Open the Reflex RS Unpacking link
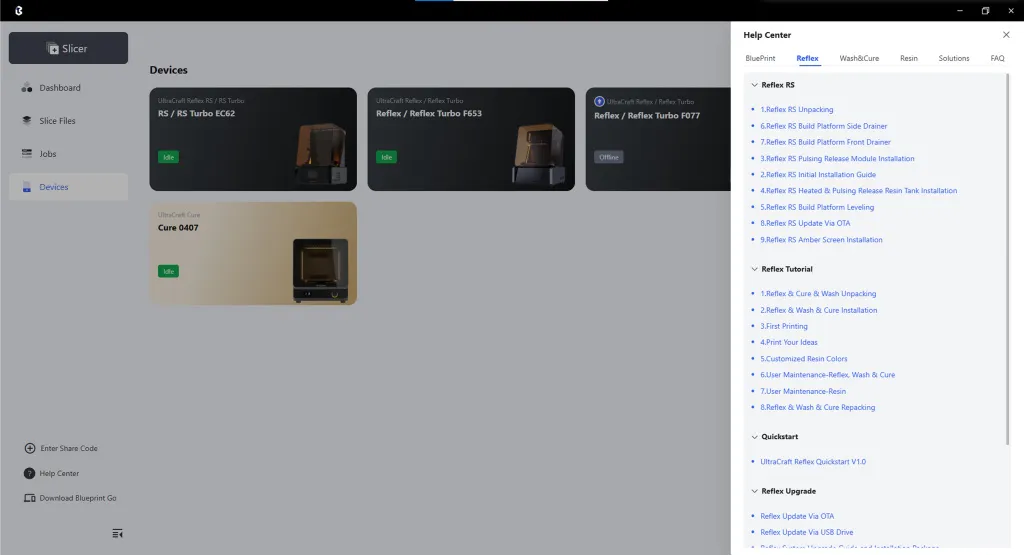The image size is (1024, 555). tap(797, 110)
